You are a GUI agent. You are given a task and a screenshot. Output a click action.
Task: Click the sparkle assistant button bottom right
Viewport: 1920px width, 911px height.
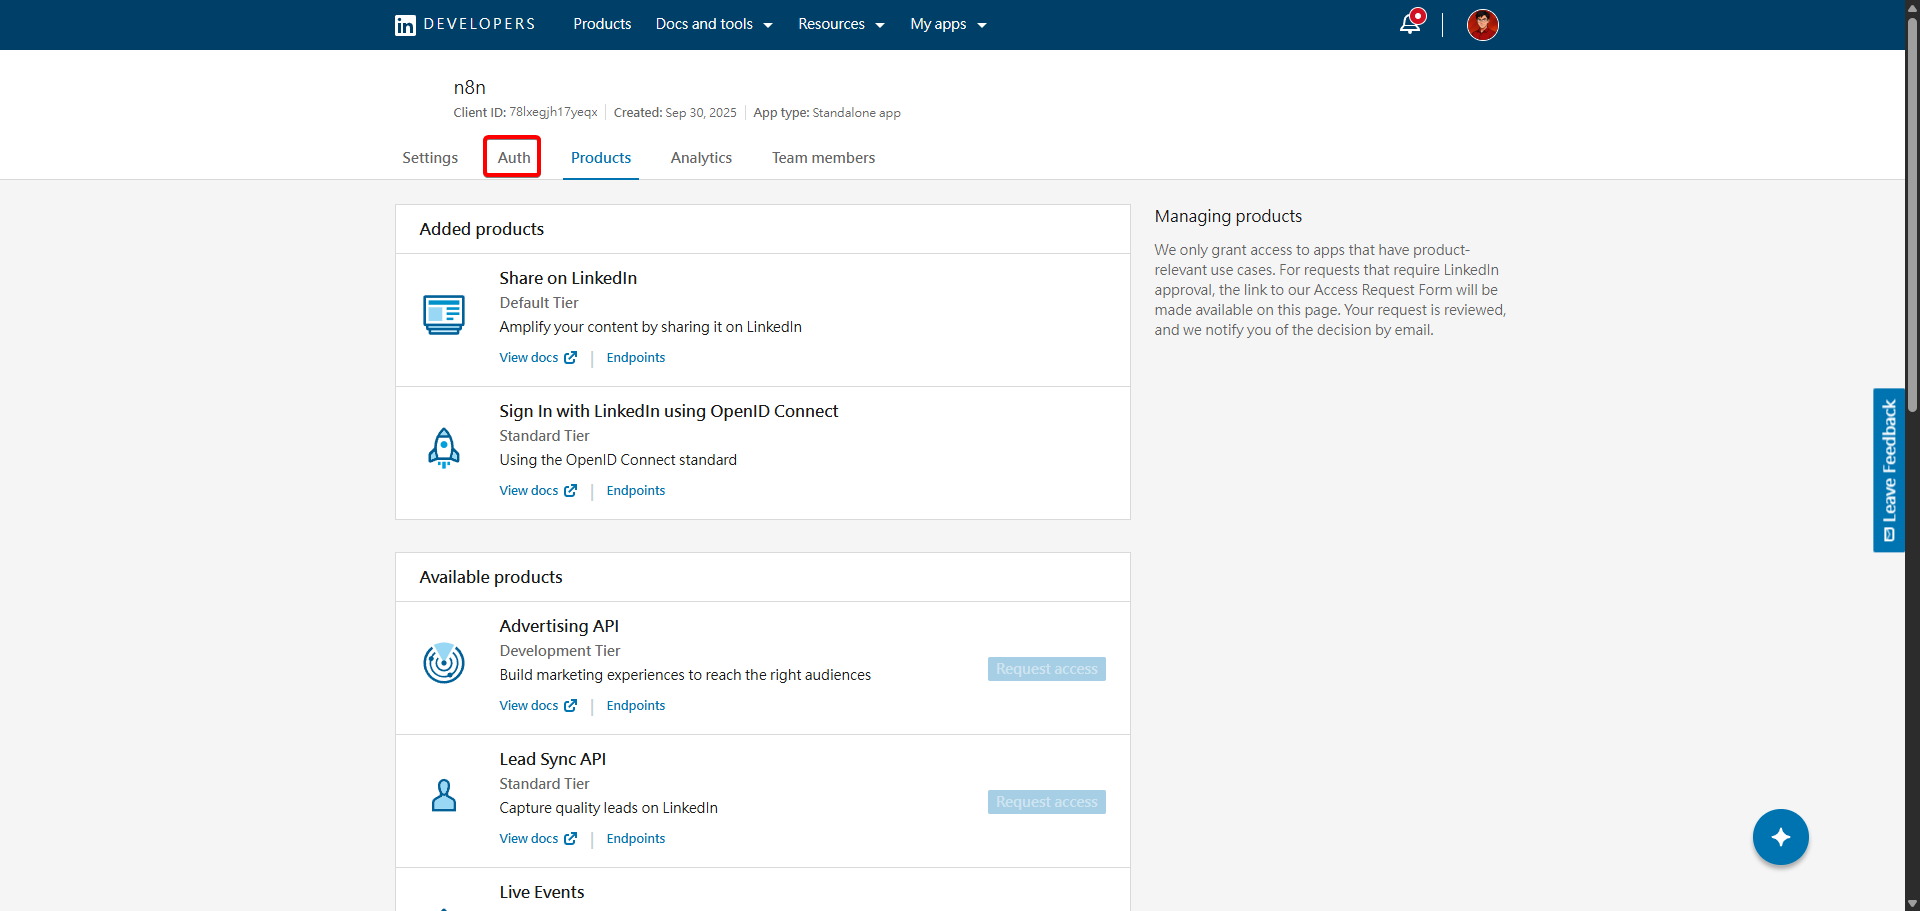[x=1780, y=837]
